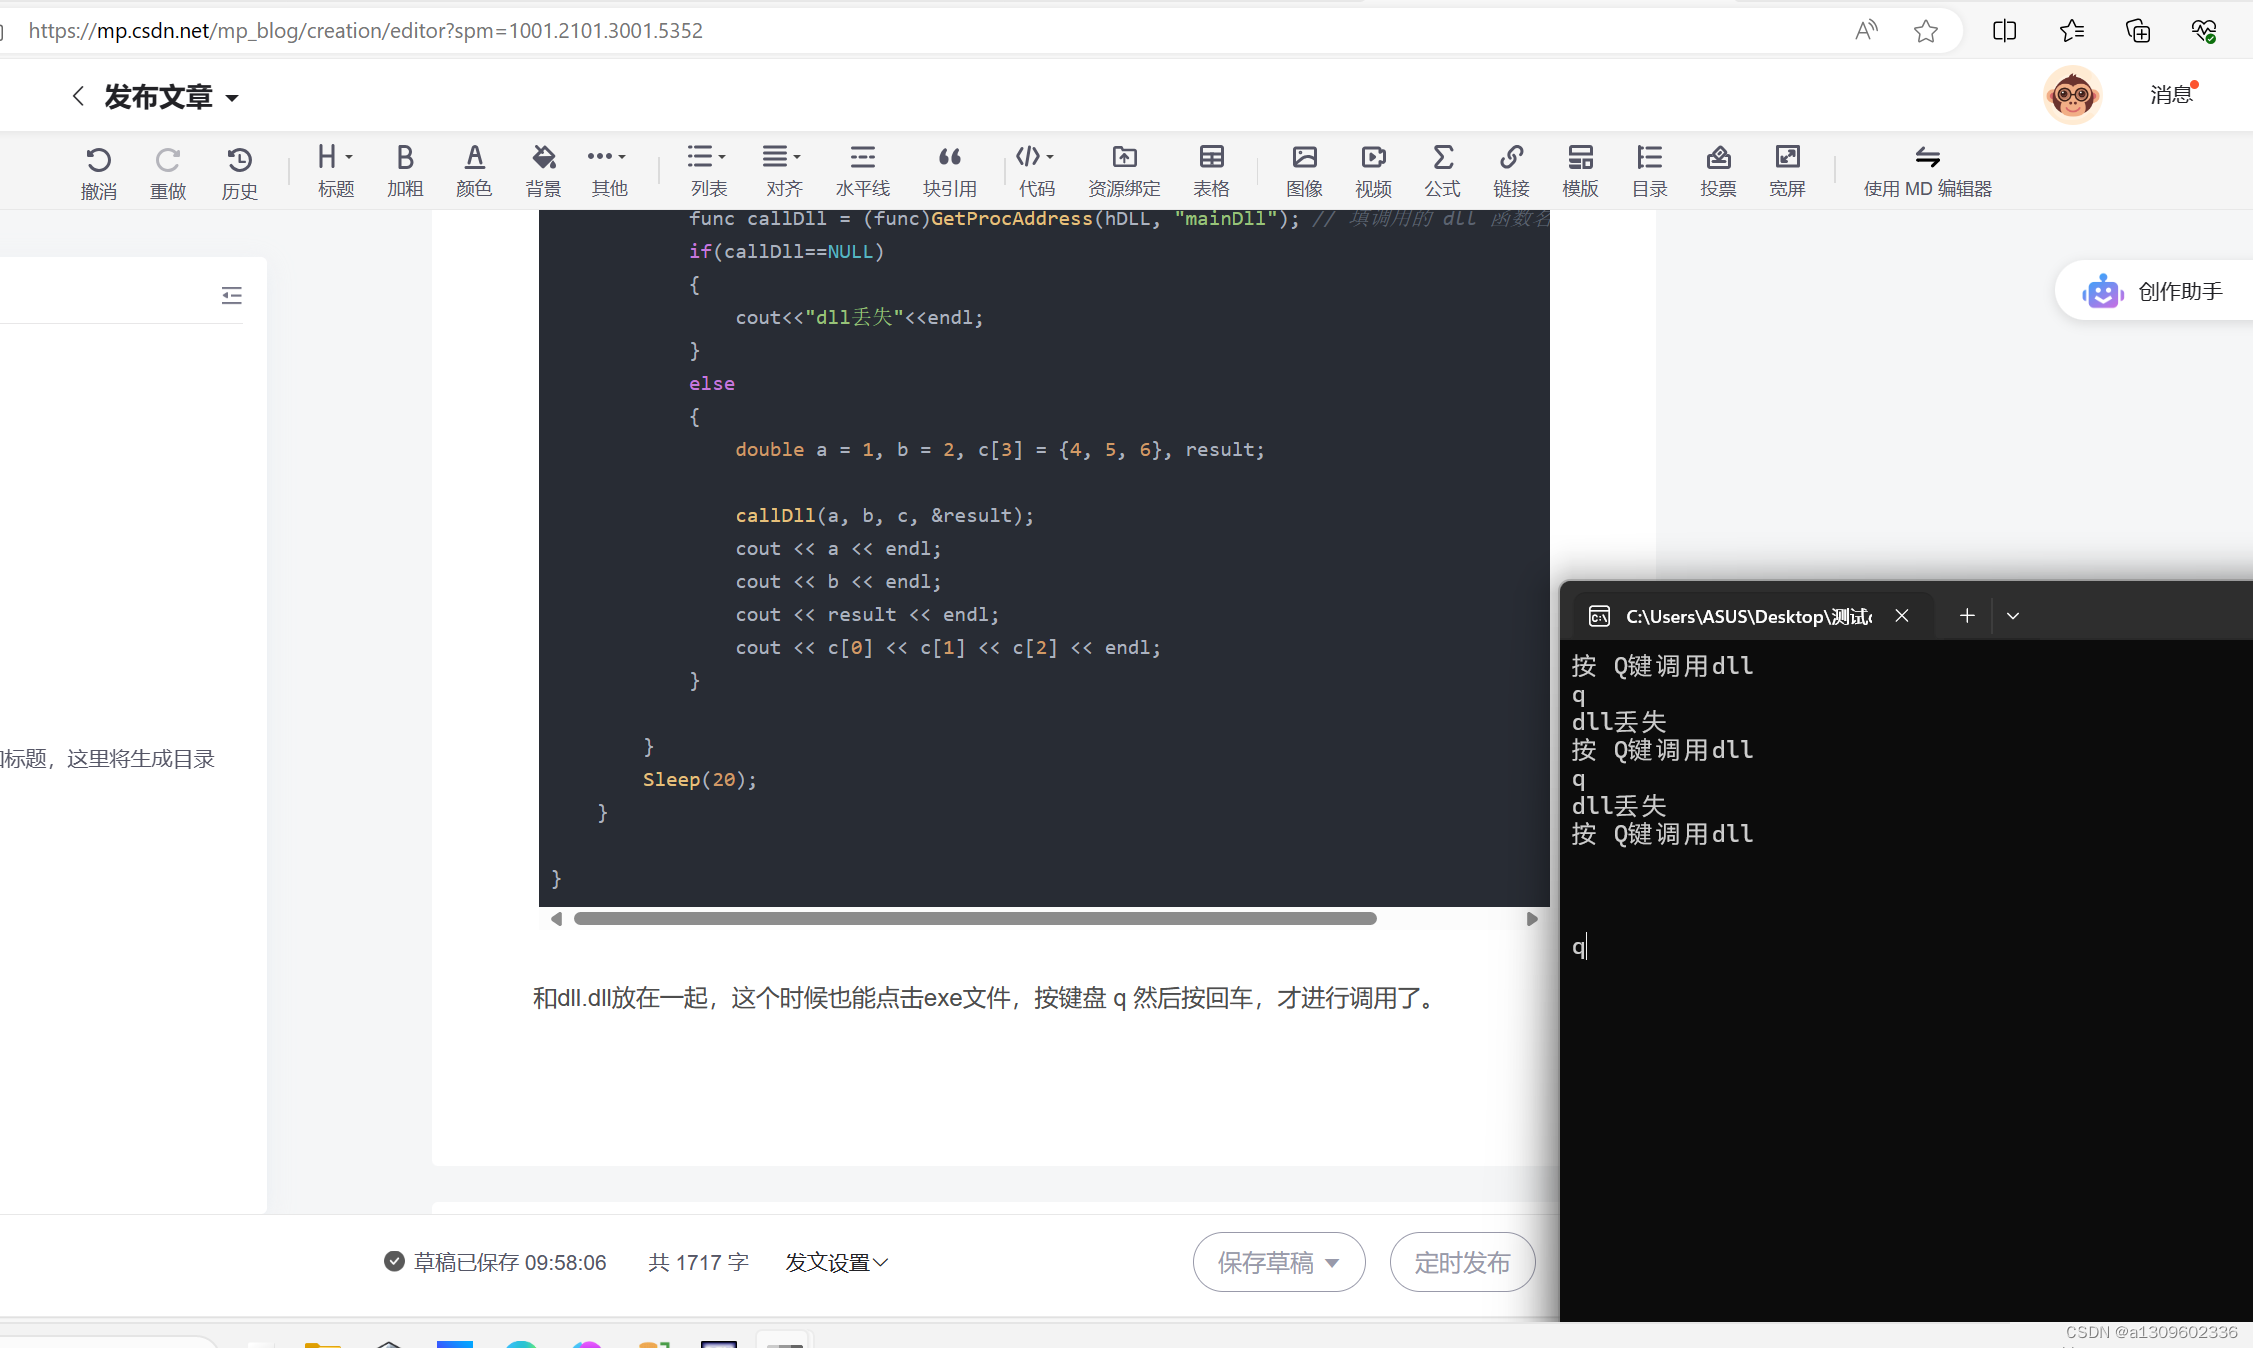Insert a formula using the 公式 icon
This screenshot has width=2253, height=1348.
point(1442,170)
